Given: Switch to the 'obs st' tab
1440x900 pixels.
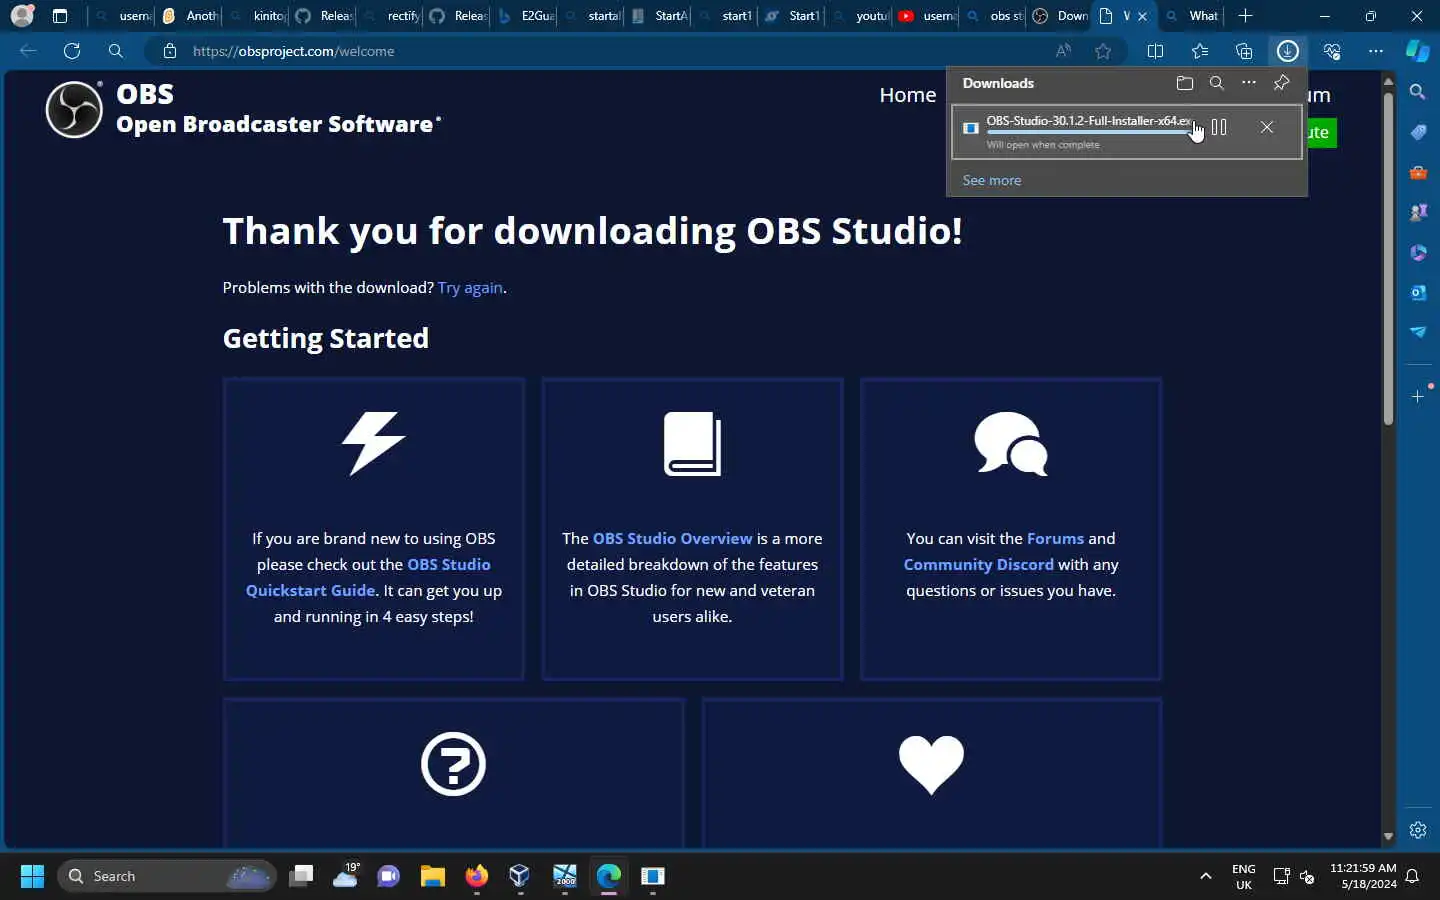Looking at the screenshot, I should coord(994,16).
